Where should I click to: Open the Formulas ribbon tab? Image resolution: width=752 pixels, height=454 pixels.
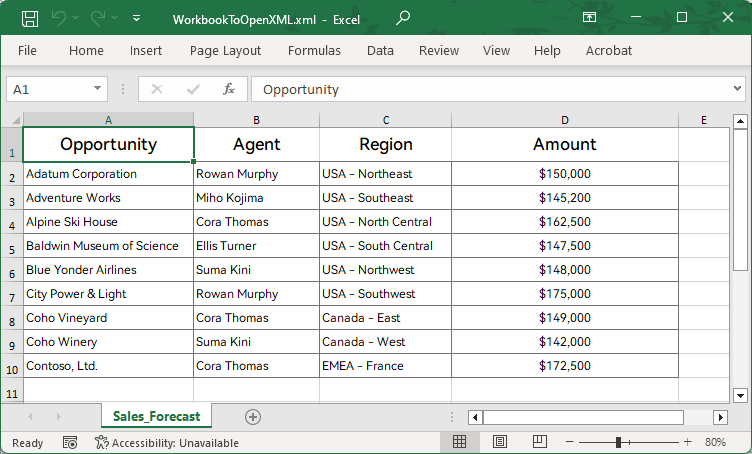[x=314, y=50]
